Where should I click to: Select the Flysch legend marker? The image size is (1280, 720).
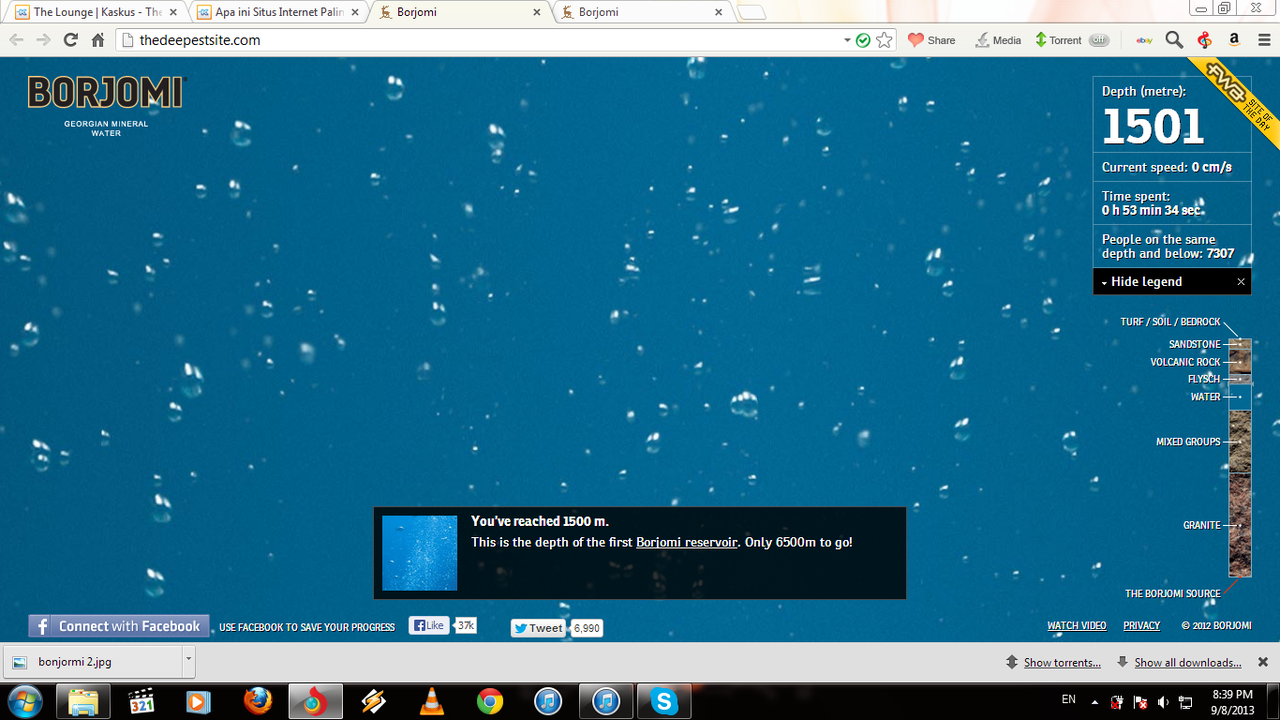tap(1240, 379)
